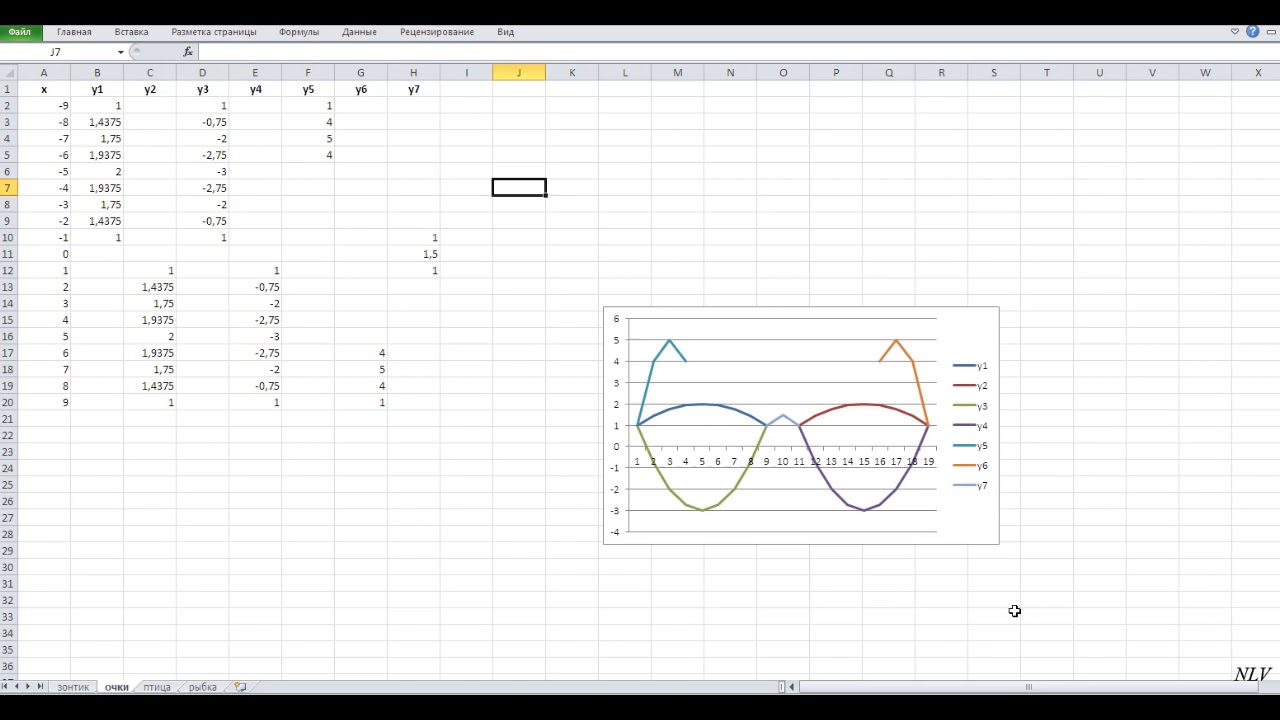Select y5 entry in chart legend
Viewport: 1280px width, 720px height.
coord(970,446)
